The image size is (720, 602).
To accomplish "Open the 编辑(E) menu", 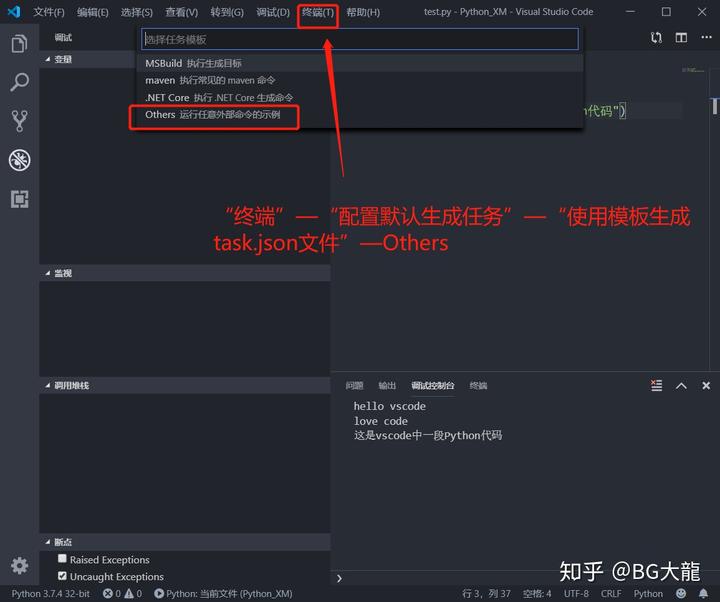I will pyautogui.click(x=93, y=12).
